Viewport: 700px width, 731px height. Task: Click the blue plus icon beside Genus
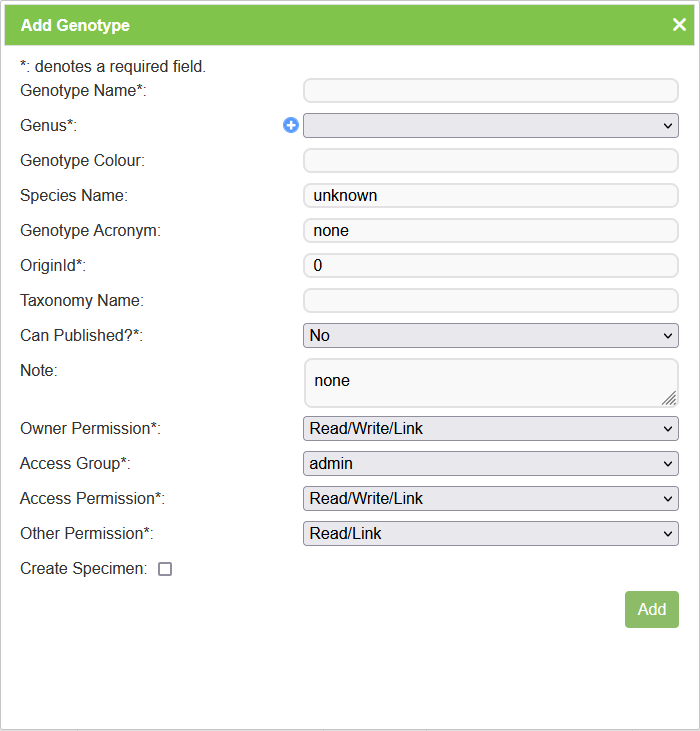291,125
